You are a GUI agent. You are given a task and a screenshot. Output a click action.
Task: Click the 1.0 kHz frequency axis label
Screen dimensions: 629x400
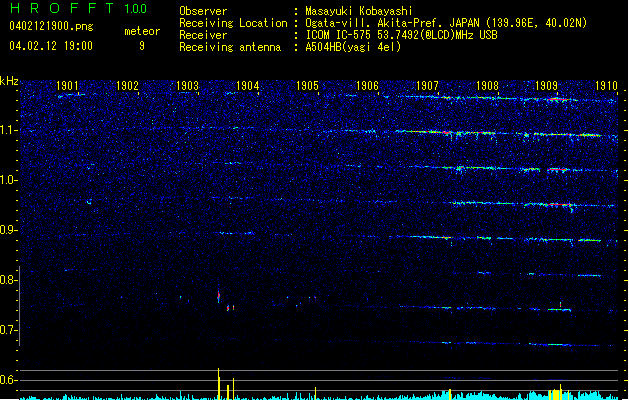click(8, 180)
